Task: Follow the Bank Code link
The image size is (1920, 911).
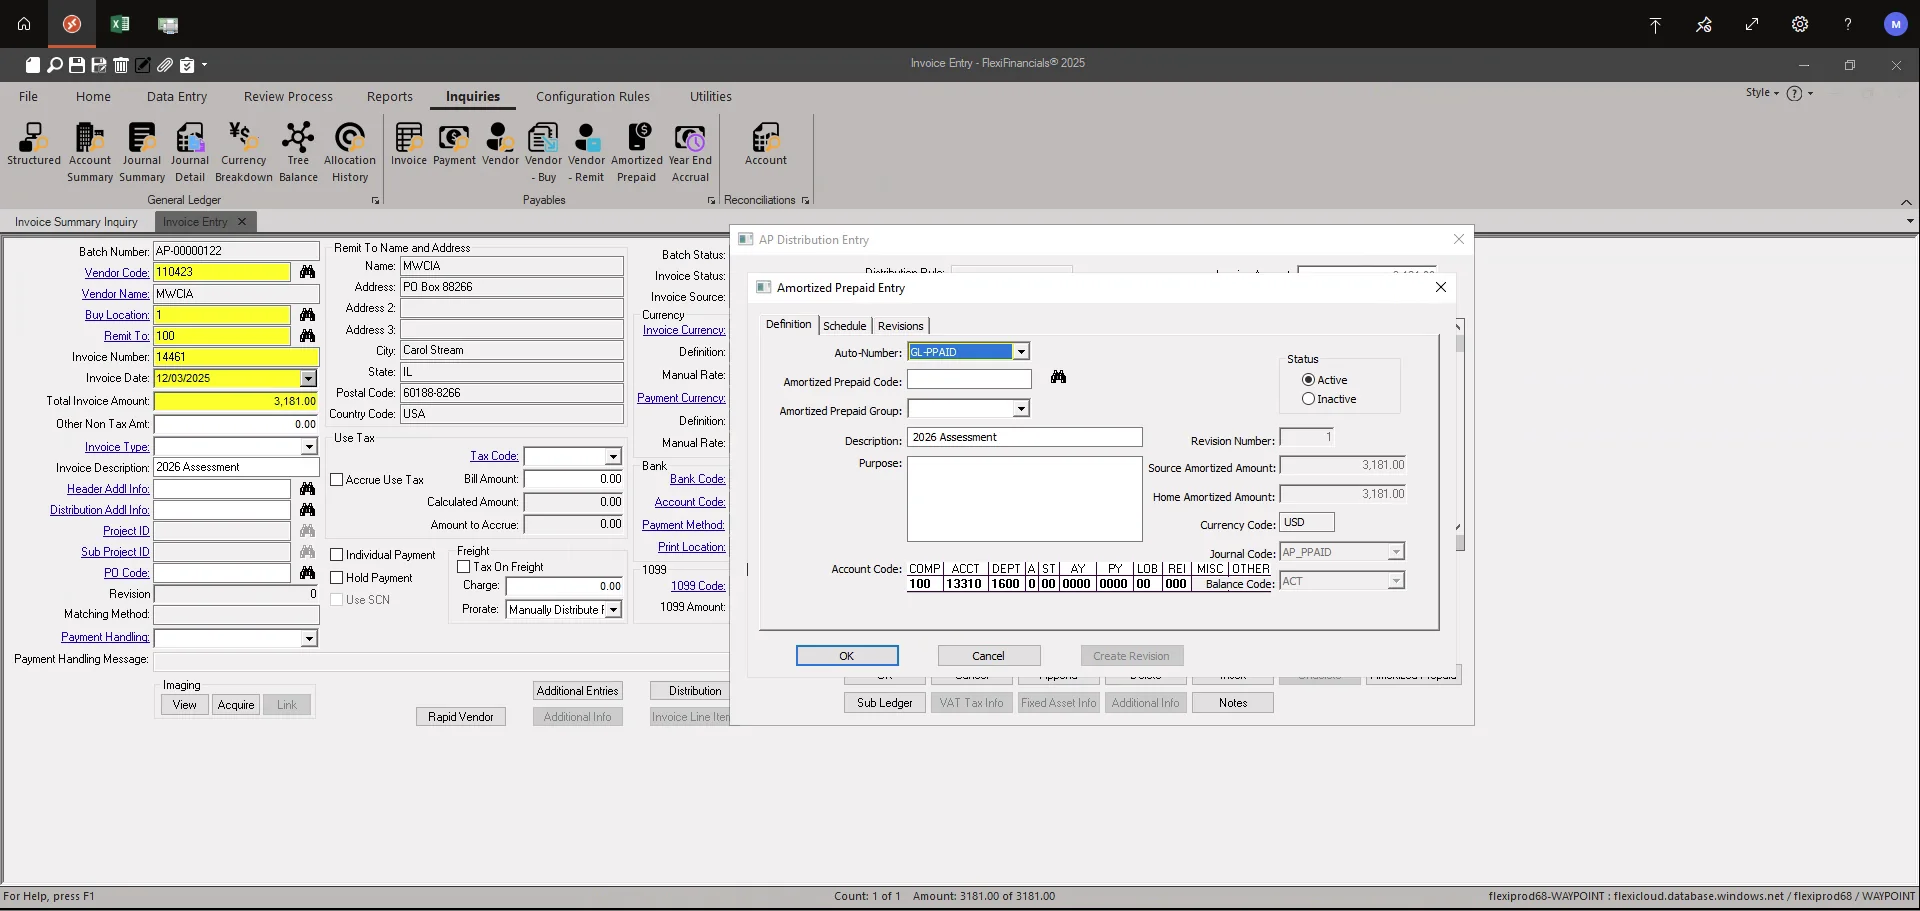Action: pyautogui.click(x=697, y=478)
